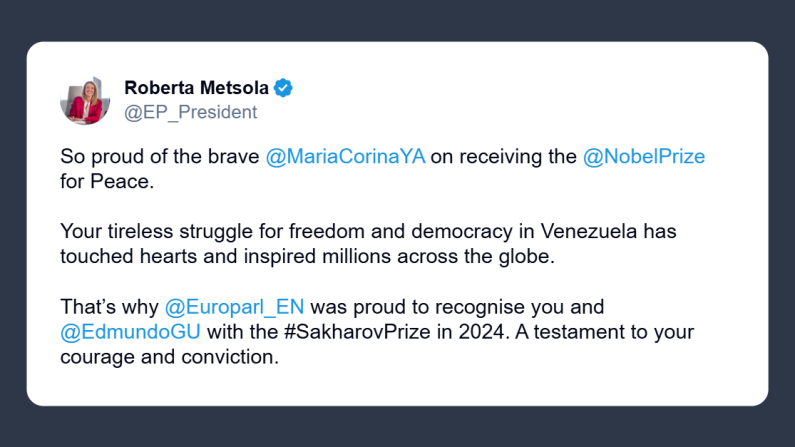Image resolution: width=795 pixels, height=447 pixels.
Task: Click the words "for Peace."
Action: [x=108, y=183]
